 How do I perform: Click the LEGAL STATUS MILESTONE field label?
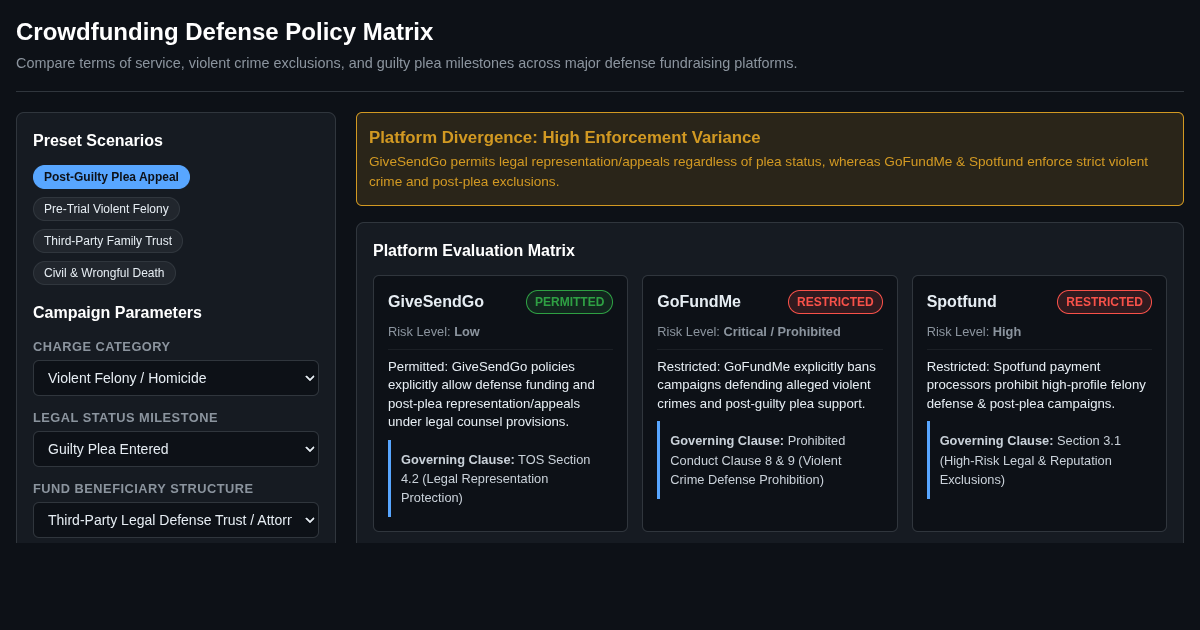125,418
